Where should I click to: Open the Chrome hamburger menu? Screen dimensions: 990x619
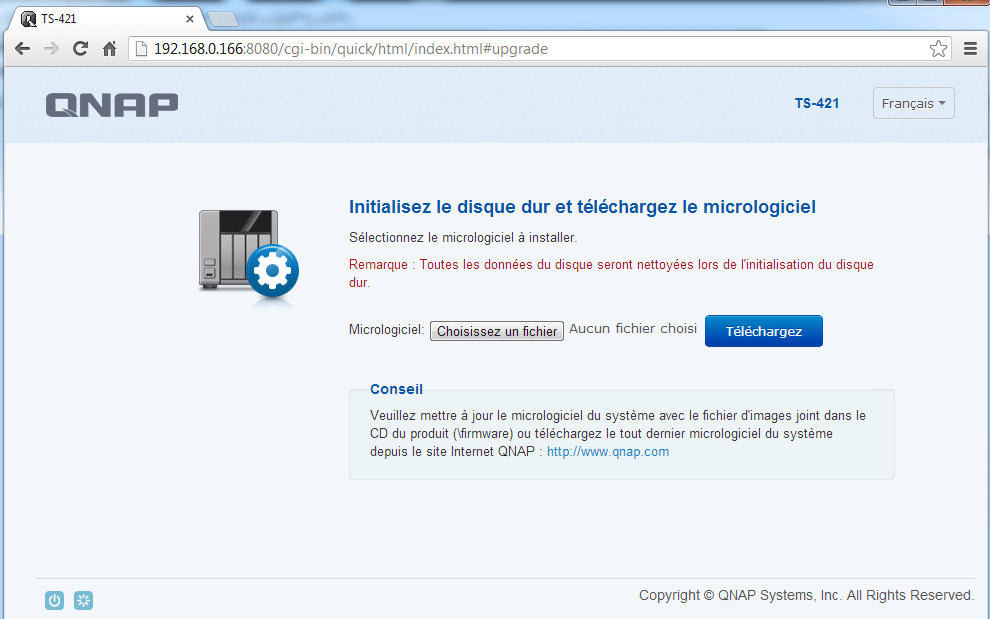tap(969, 48)
